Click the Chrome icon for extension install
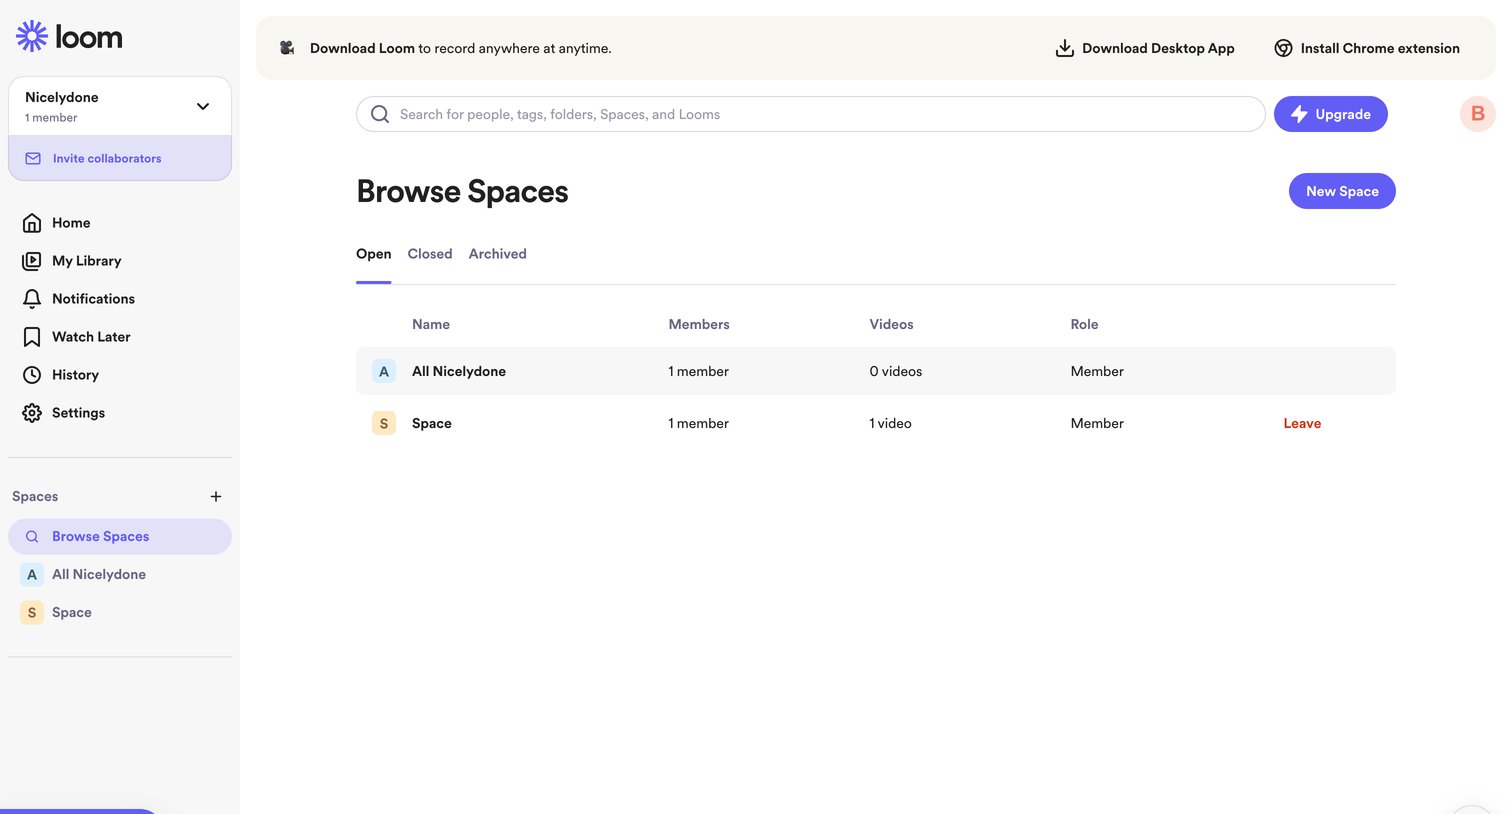1512x814 pixels. 1283,48
